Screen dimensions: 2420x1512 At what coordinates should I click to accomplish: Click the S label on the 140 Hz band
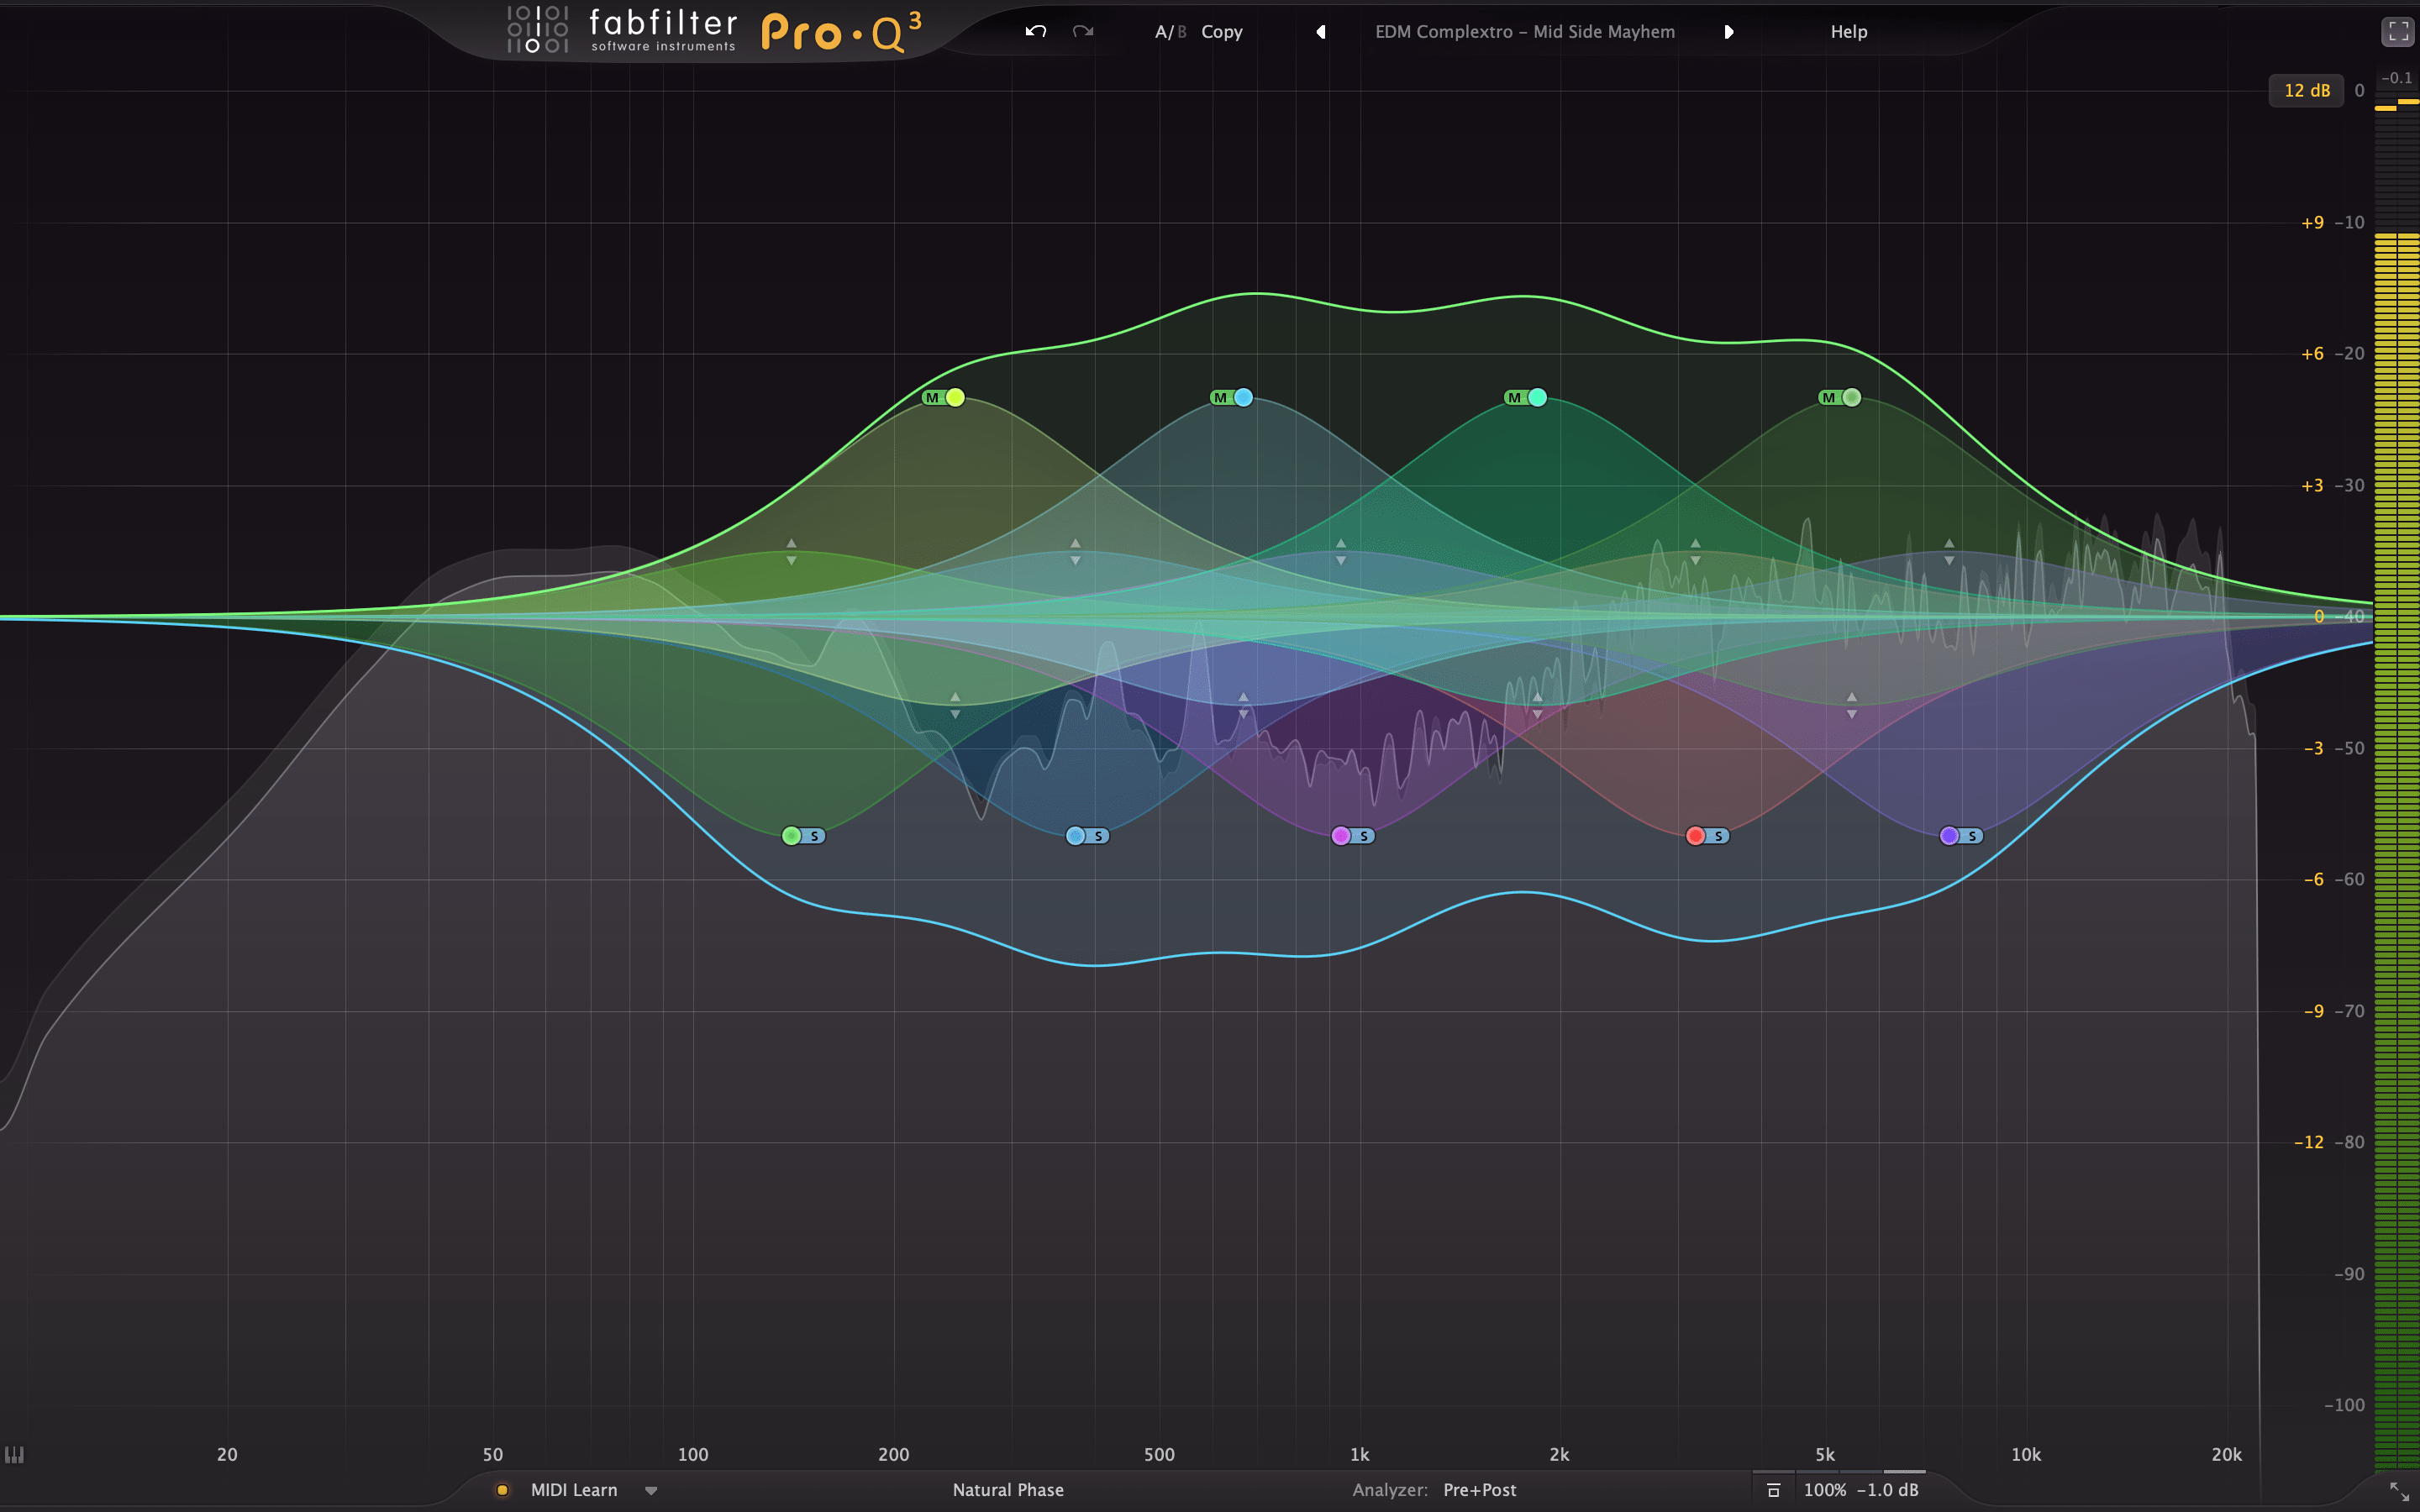[814, 836]
